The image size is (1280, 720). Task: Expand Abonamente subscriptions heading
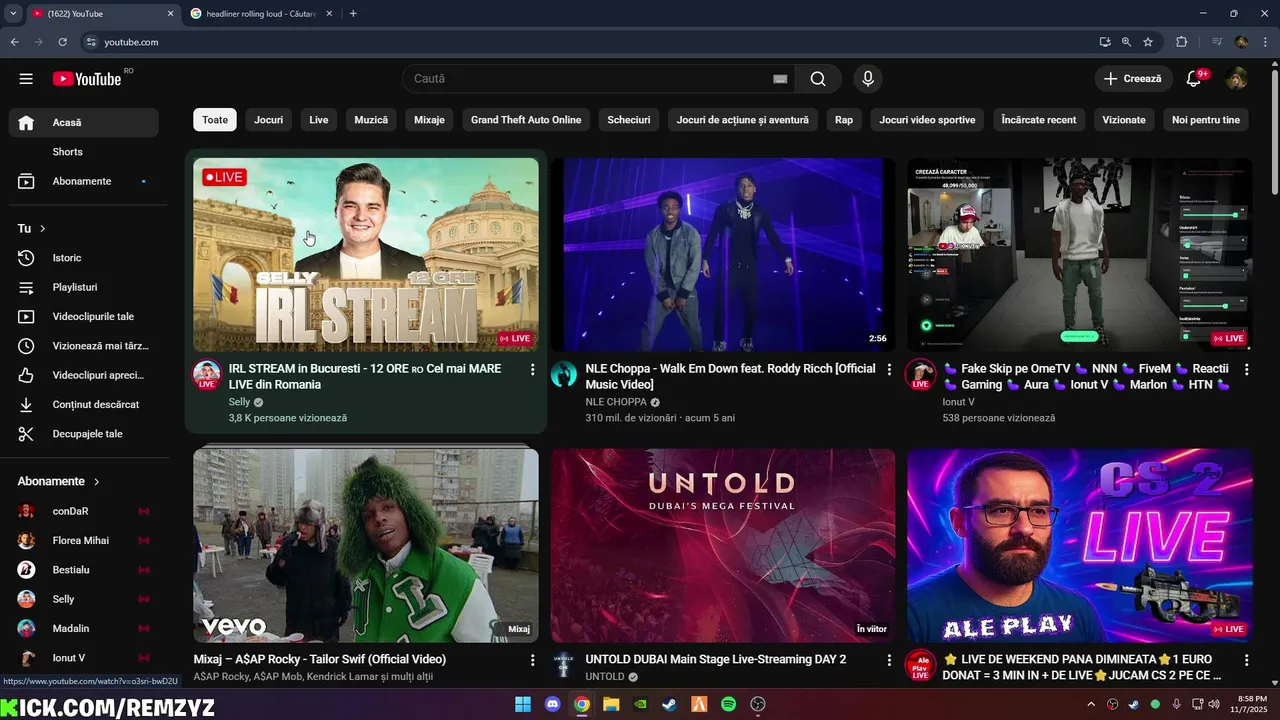pyautogui.click(x=59, y=481)
